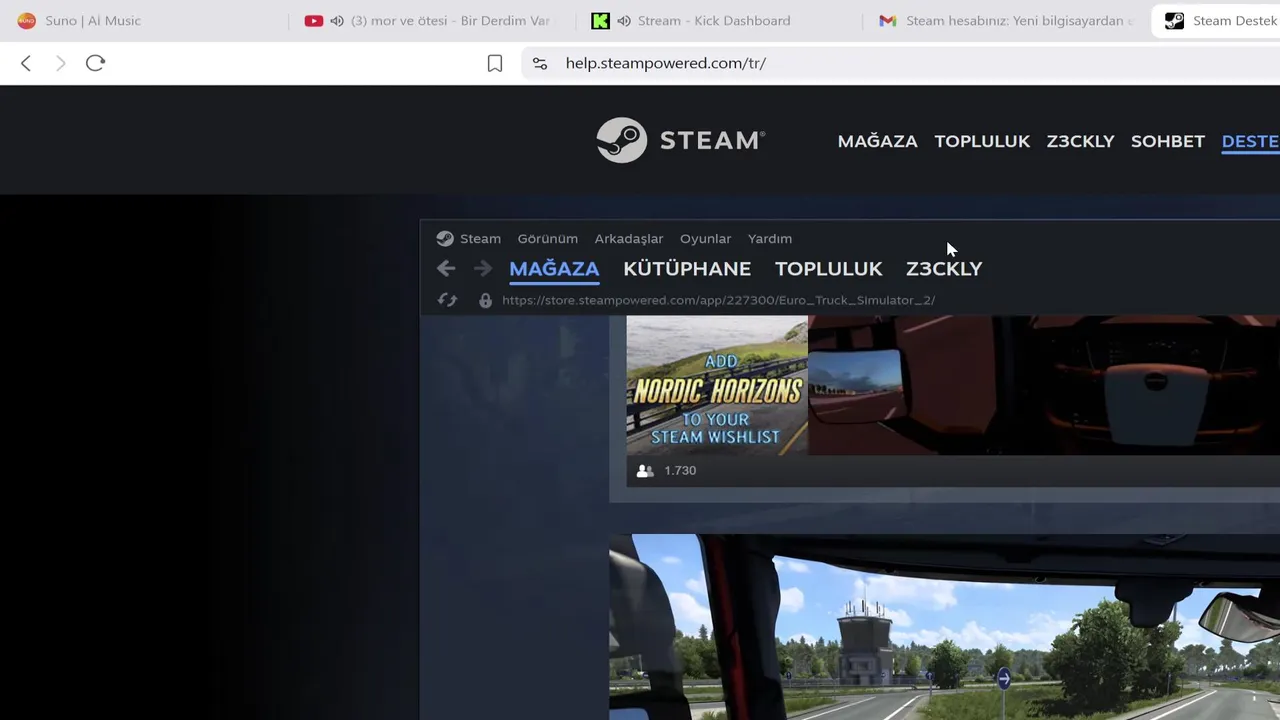Go back using the browser back arrow

pyautogui.click(x=26, y=63)
